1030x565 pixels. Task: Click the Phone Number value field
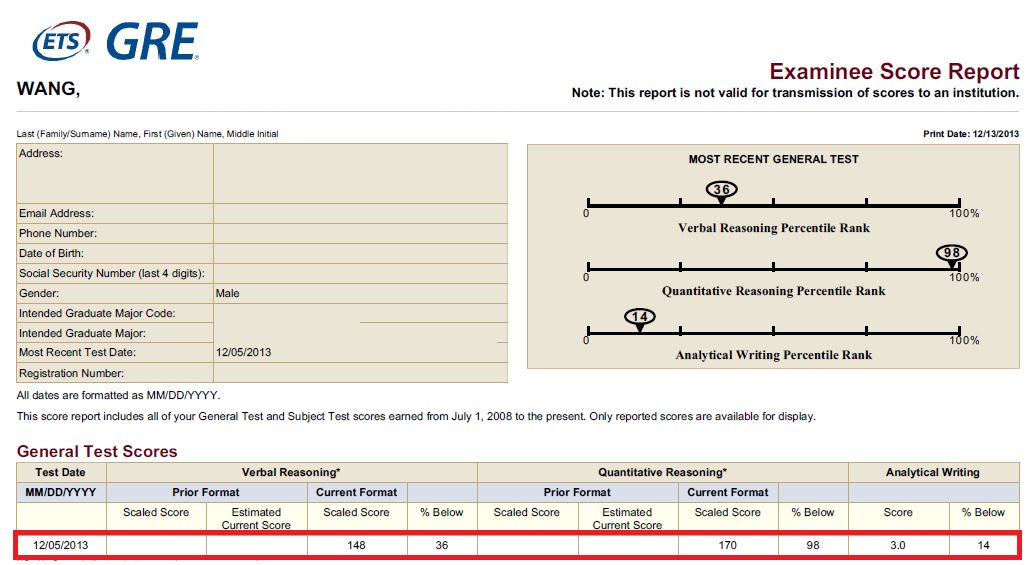360,233
